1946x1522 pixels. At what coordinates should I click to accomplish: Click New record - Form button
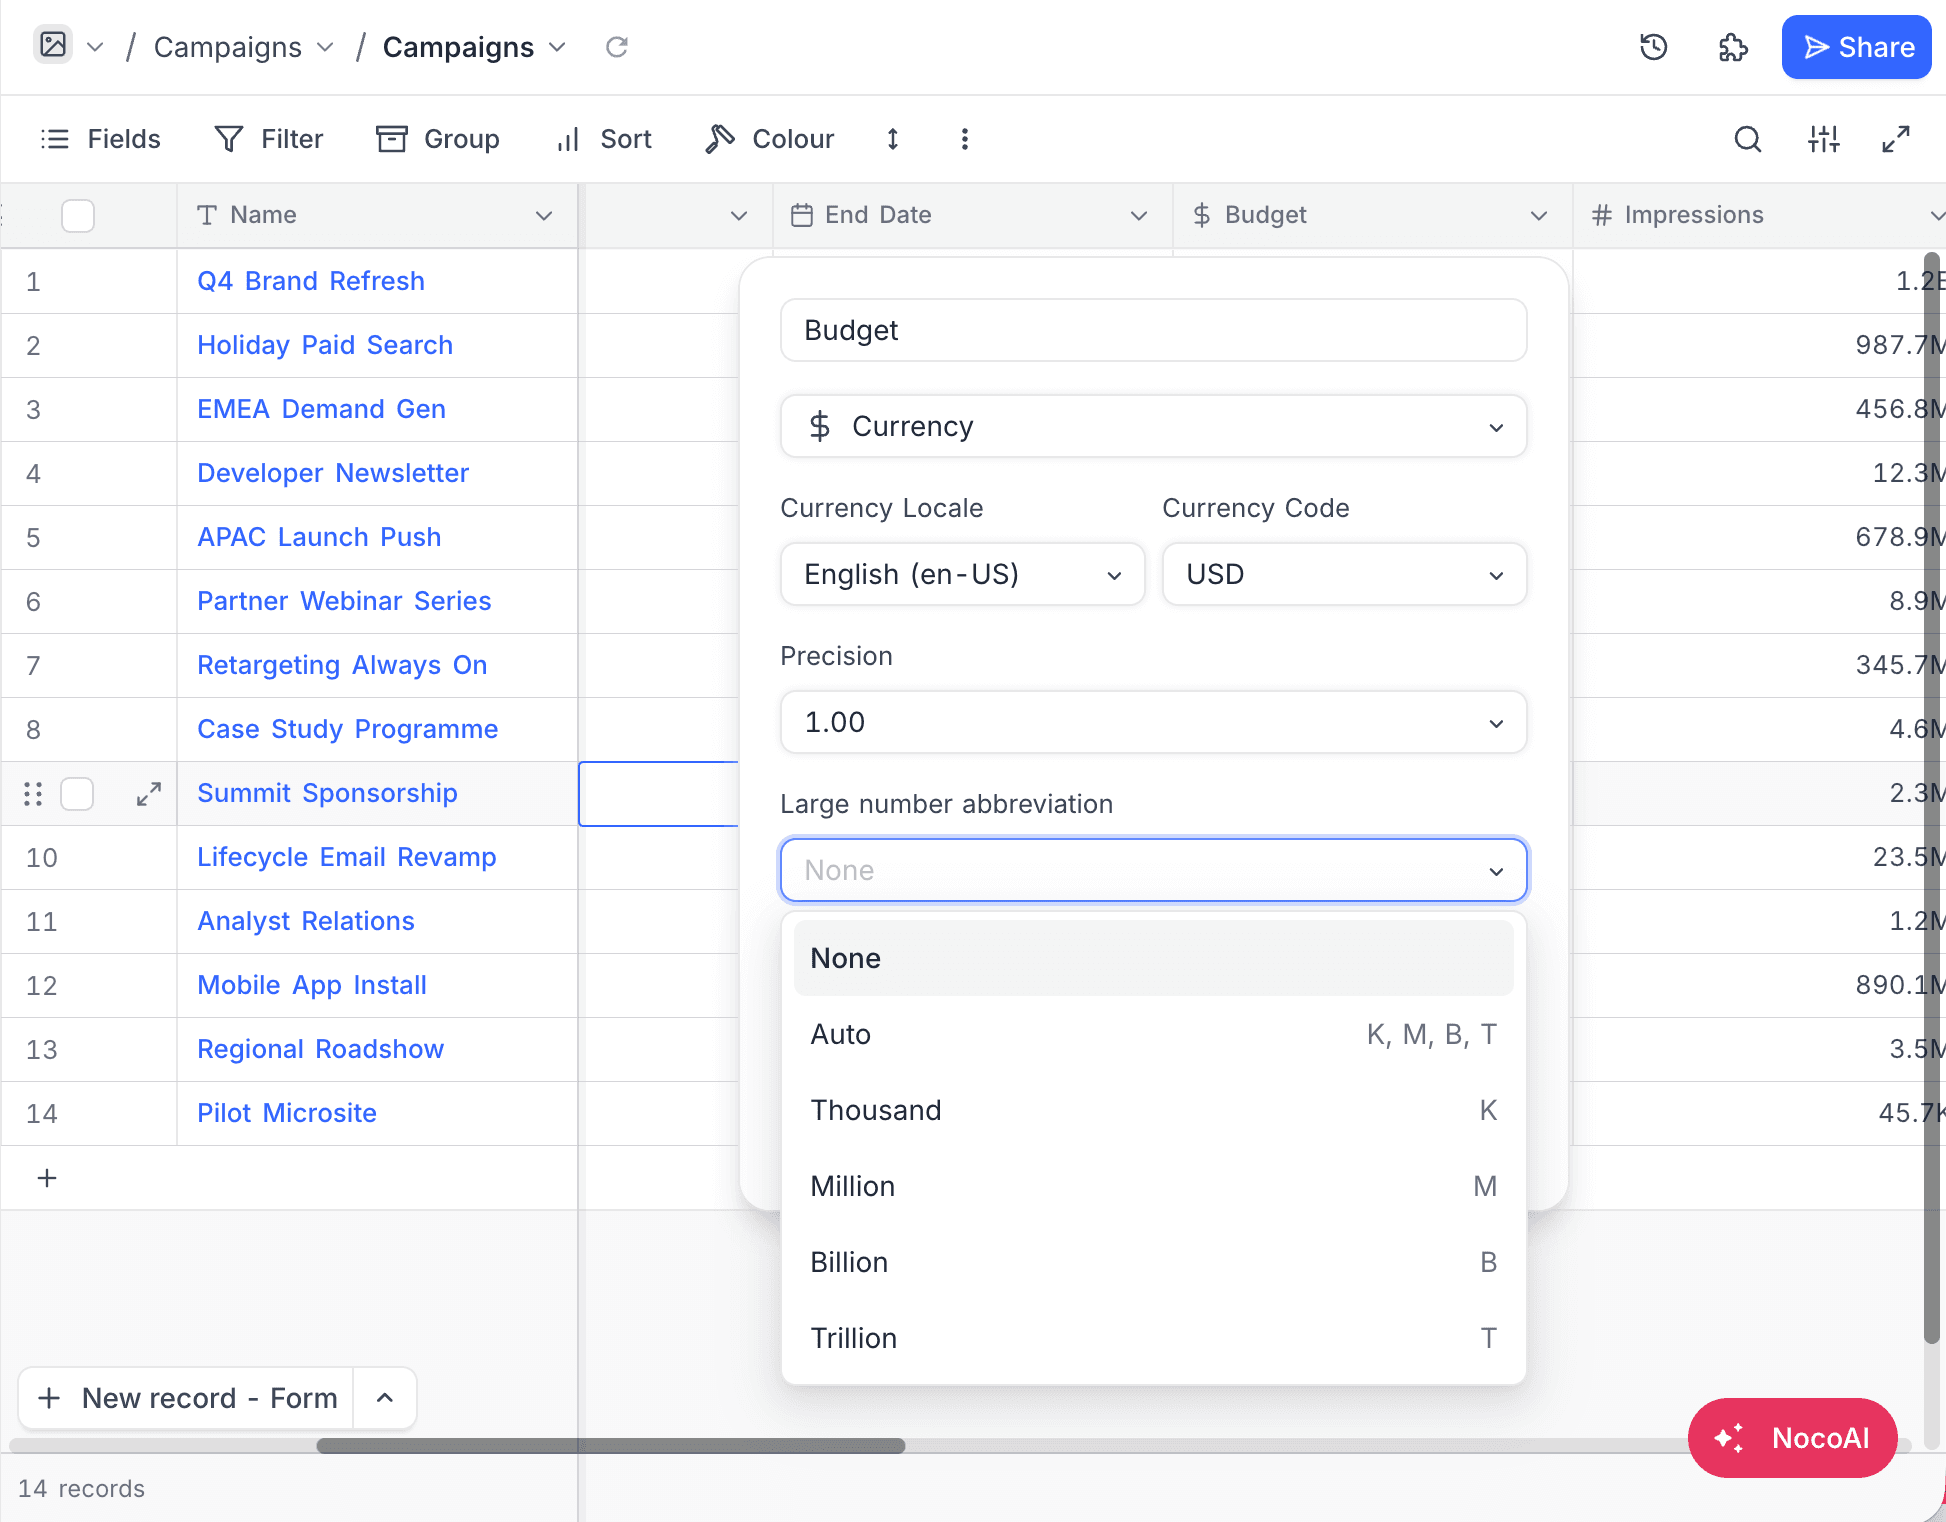tap(187, 1398)
